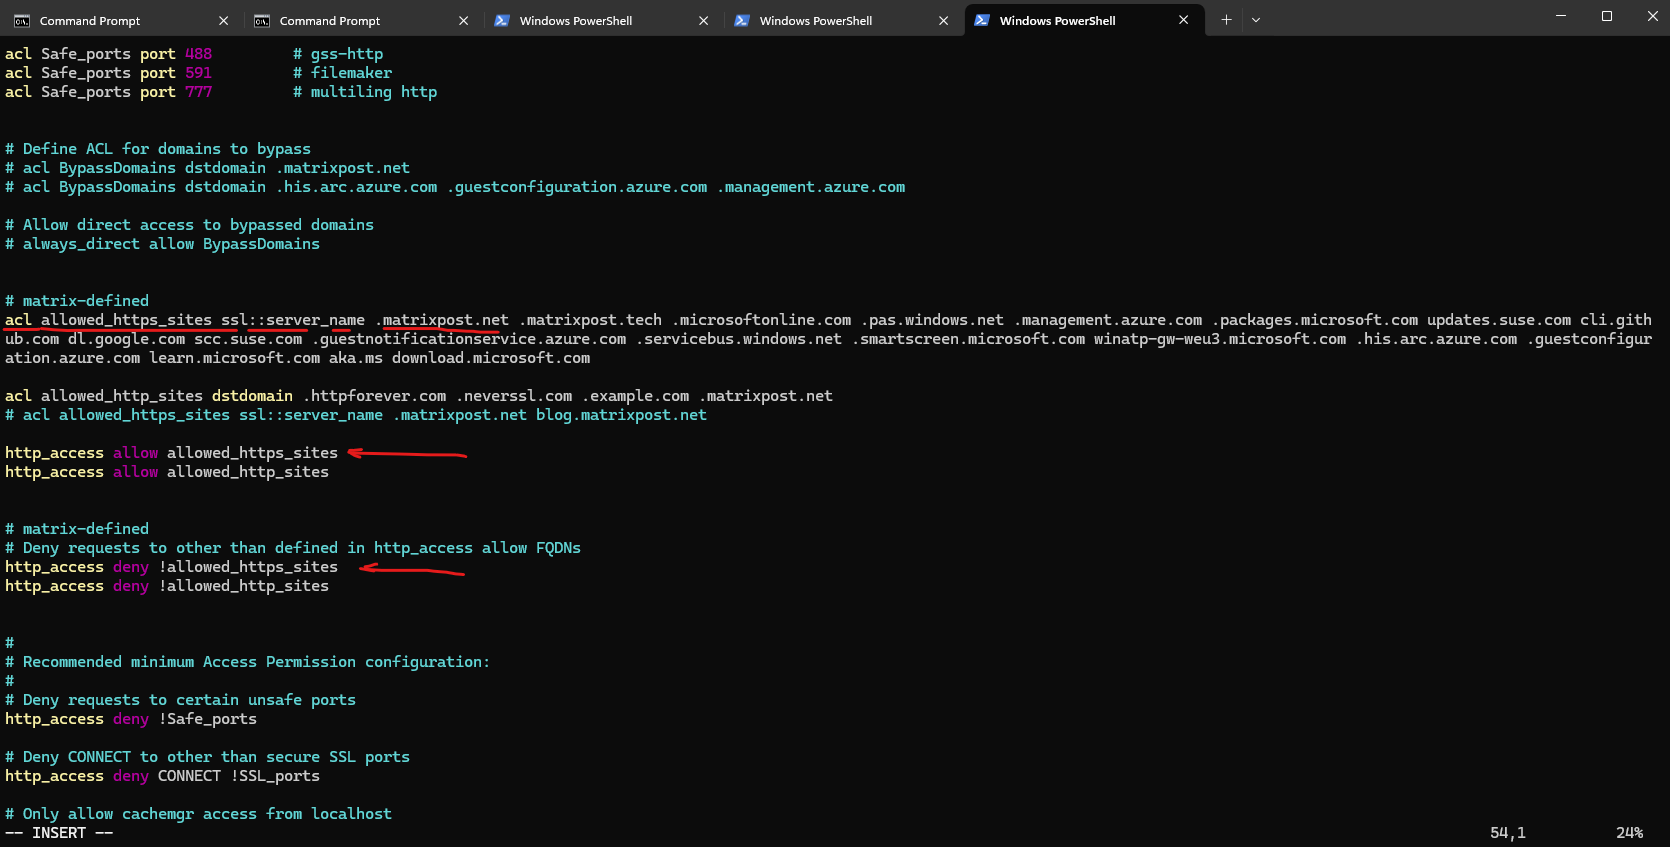
Task: Select the active Windows PowerShell tab
Action: (1083, 20)
